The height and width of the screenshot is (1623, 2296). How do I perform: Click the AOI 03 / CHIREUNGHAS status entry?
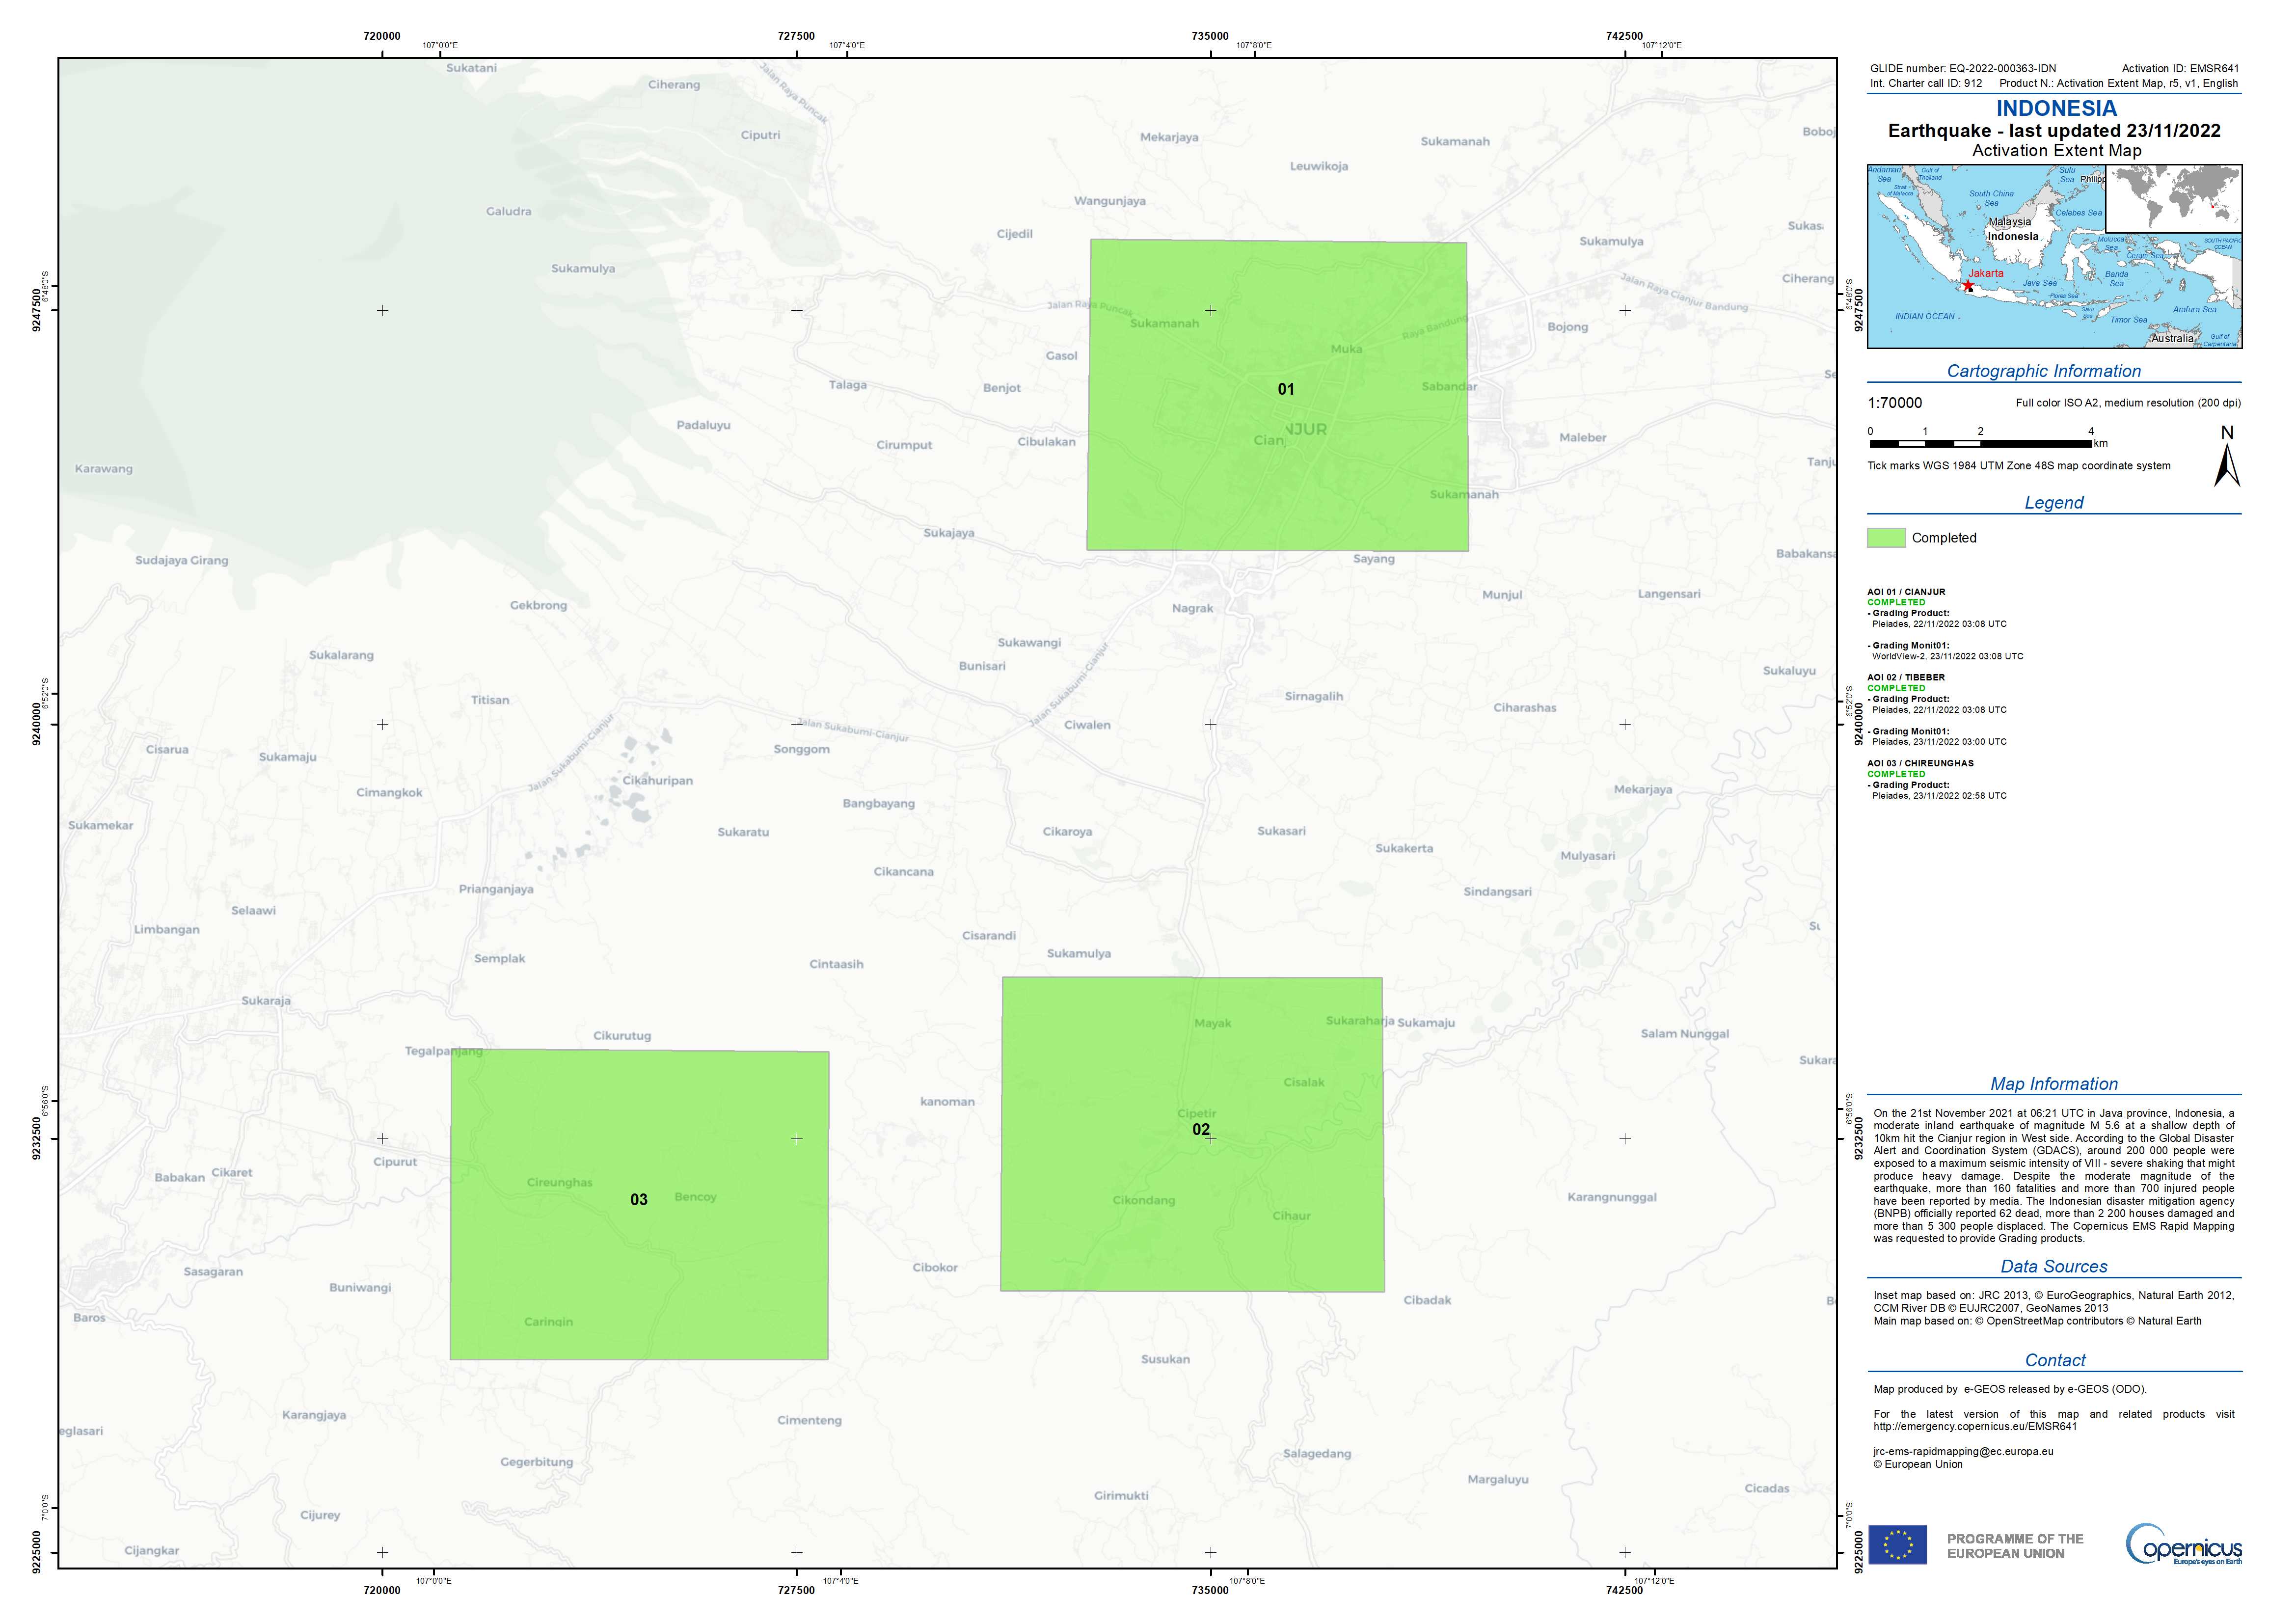1920,763
